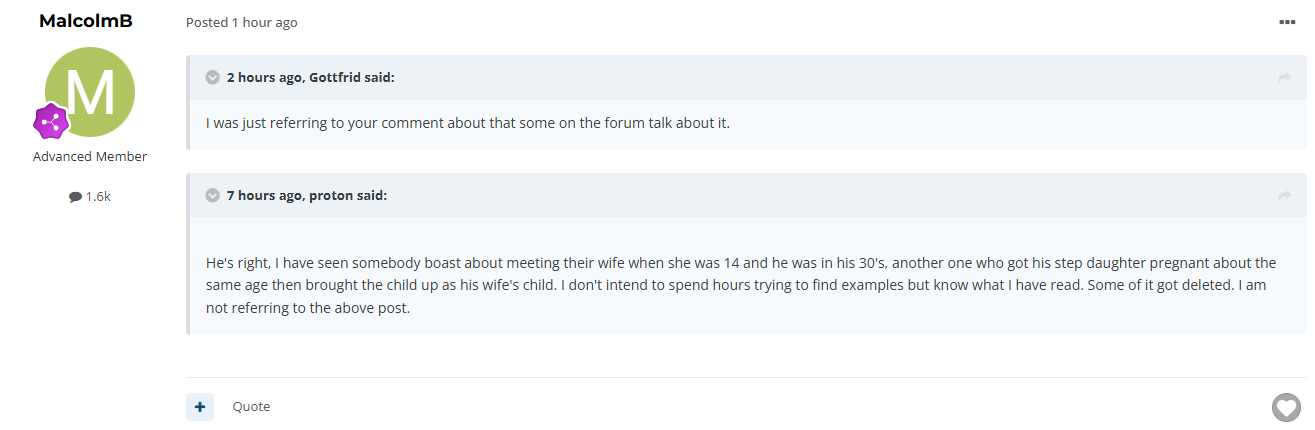Click the '2 hours ago, Gottfrid said' header
1315x430 pixels.
coord(311,78)
